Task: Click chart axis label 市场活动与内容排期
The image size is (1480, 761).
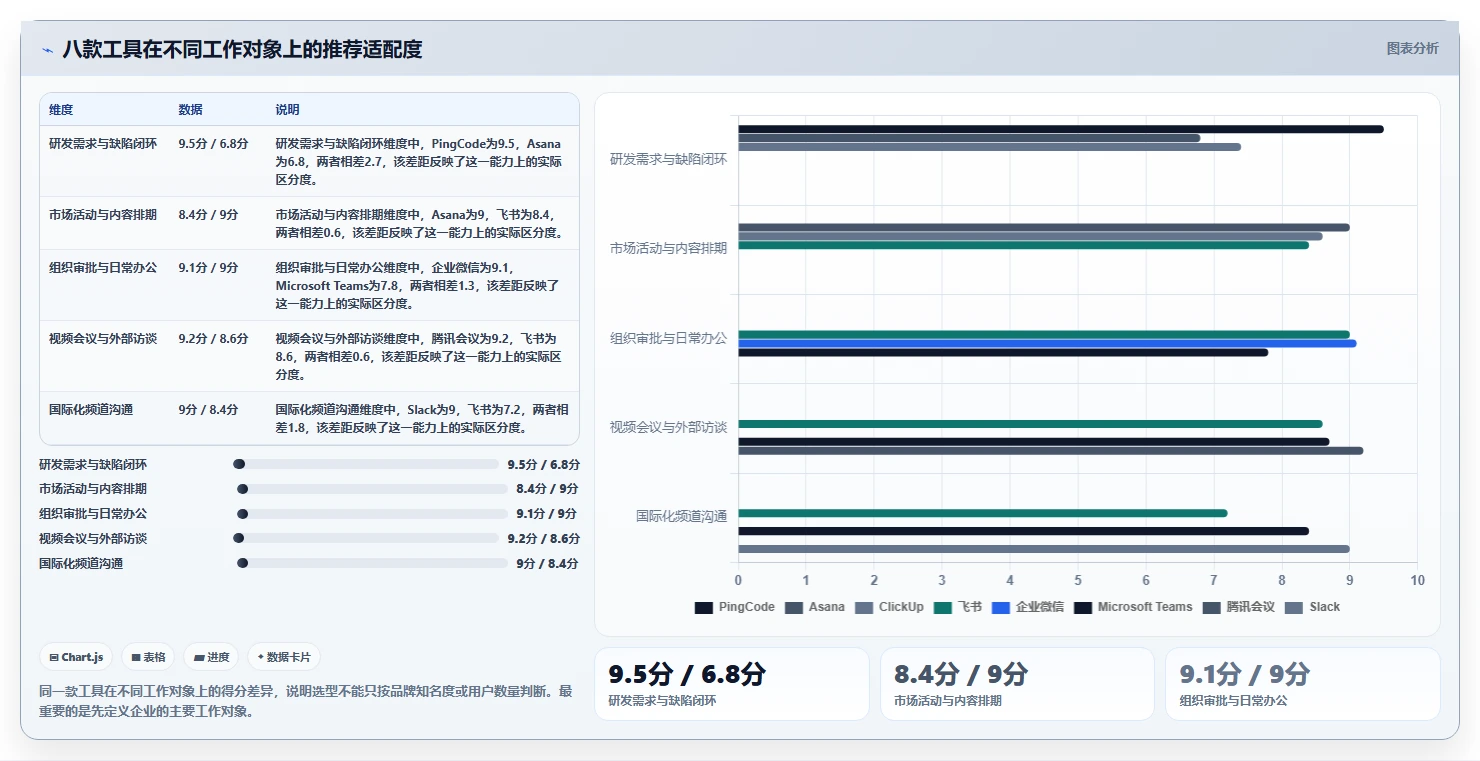Action: (x=669, y=248)
